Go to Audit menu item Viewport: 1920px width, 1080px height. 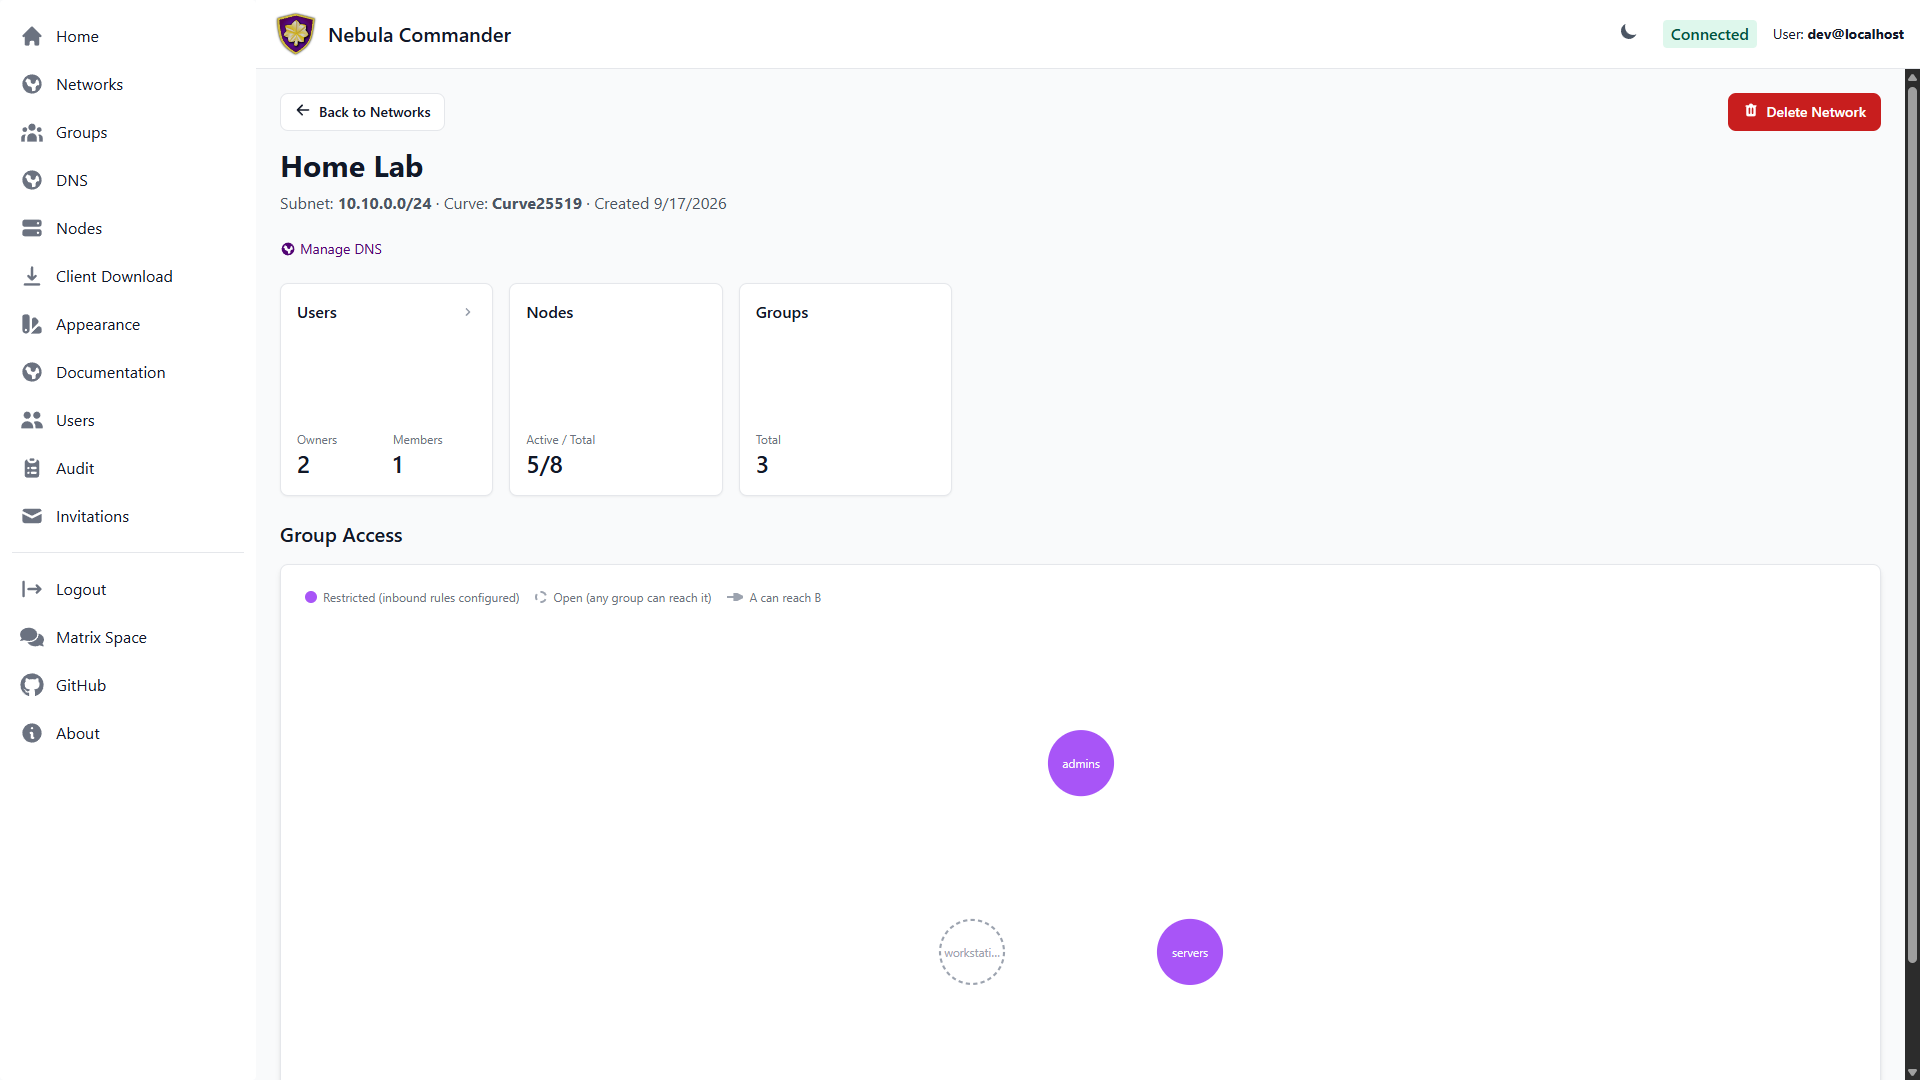click(x=128, y=468)
